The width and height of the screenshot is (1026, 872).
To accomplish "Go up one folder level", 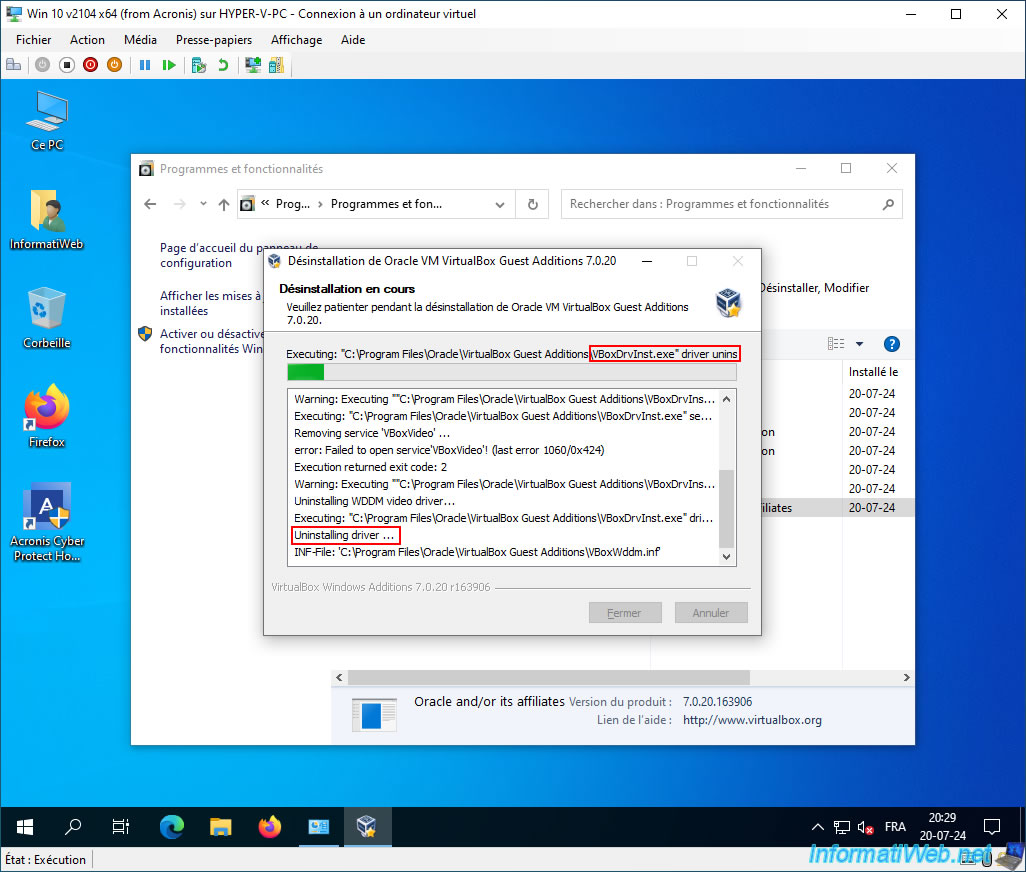I will (224, 204).
